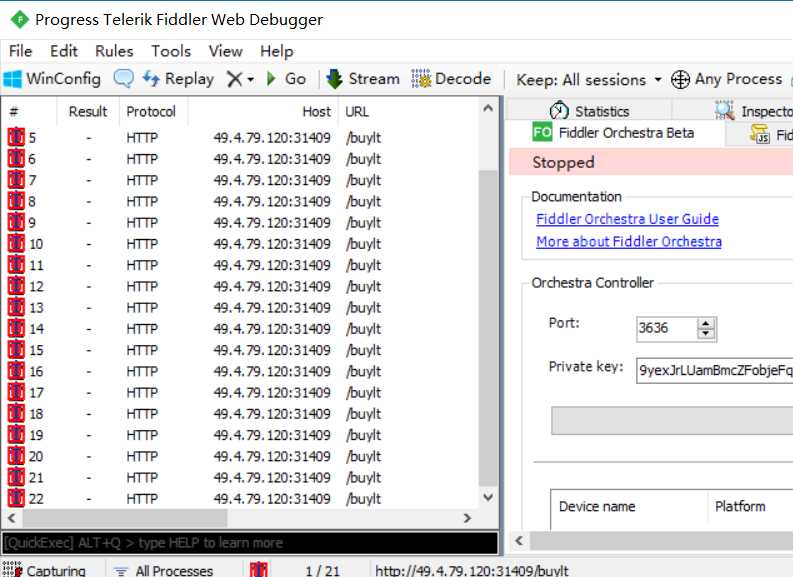Open the View menu
This screenshot has width=793, height=577.
click(226, 51)
